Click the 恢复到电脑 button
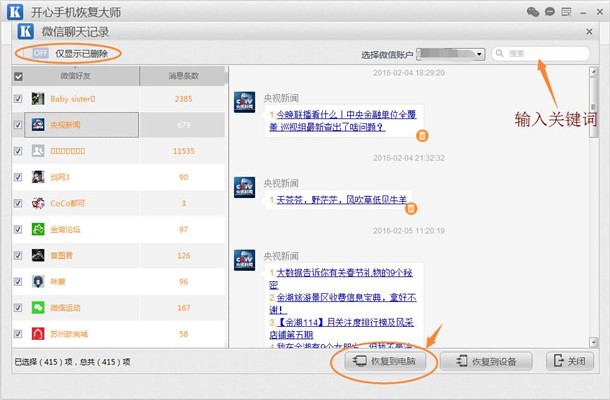 tap(385, 361)
